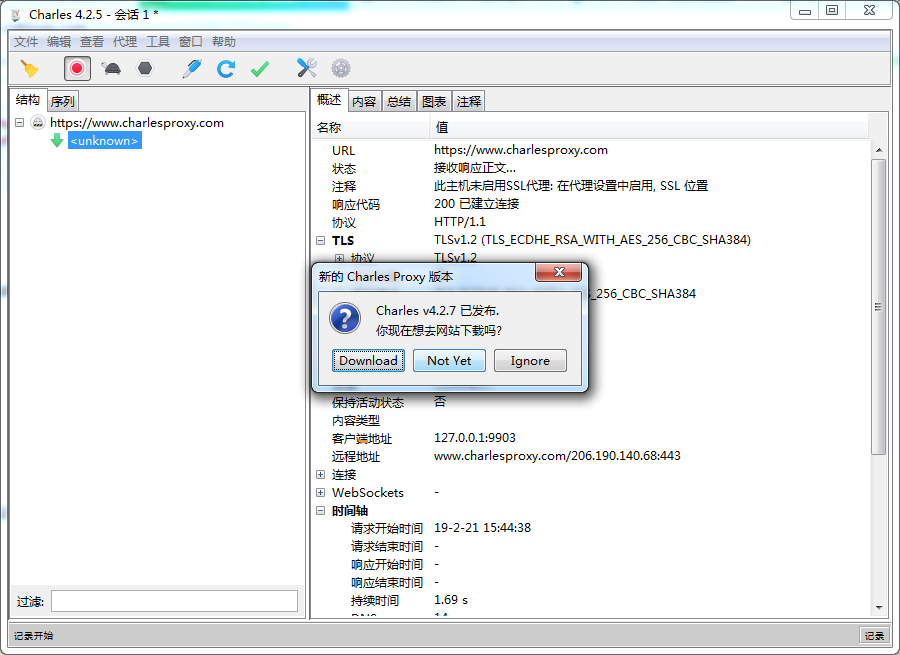This screenshot has height=655, width=900.
Task: Collapse the https://www.charlesproxy.com tree node
Action: [20, 122]
